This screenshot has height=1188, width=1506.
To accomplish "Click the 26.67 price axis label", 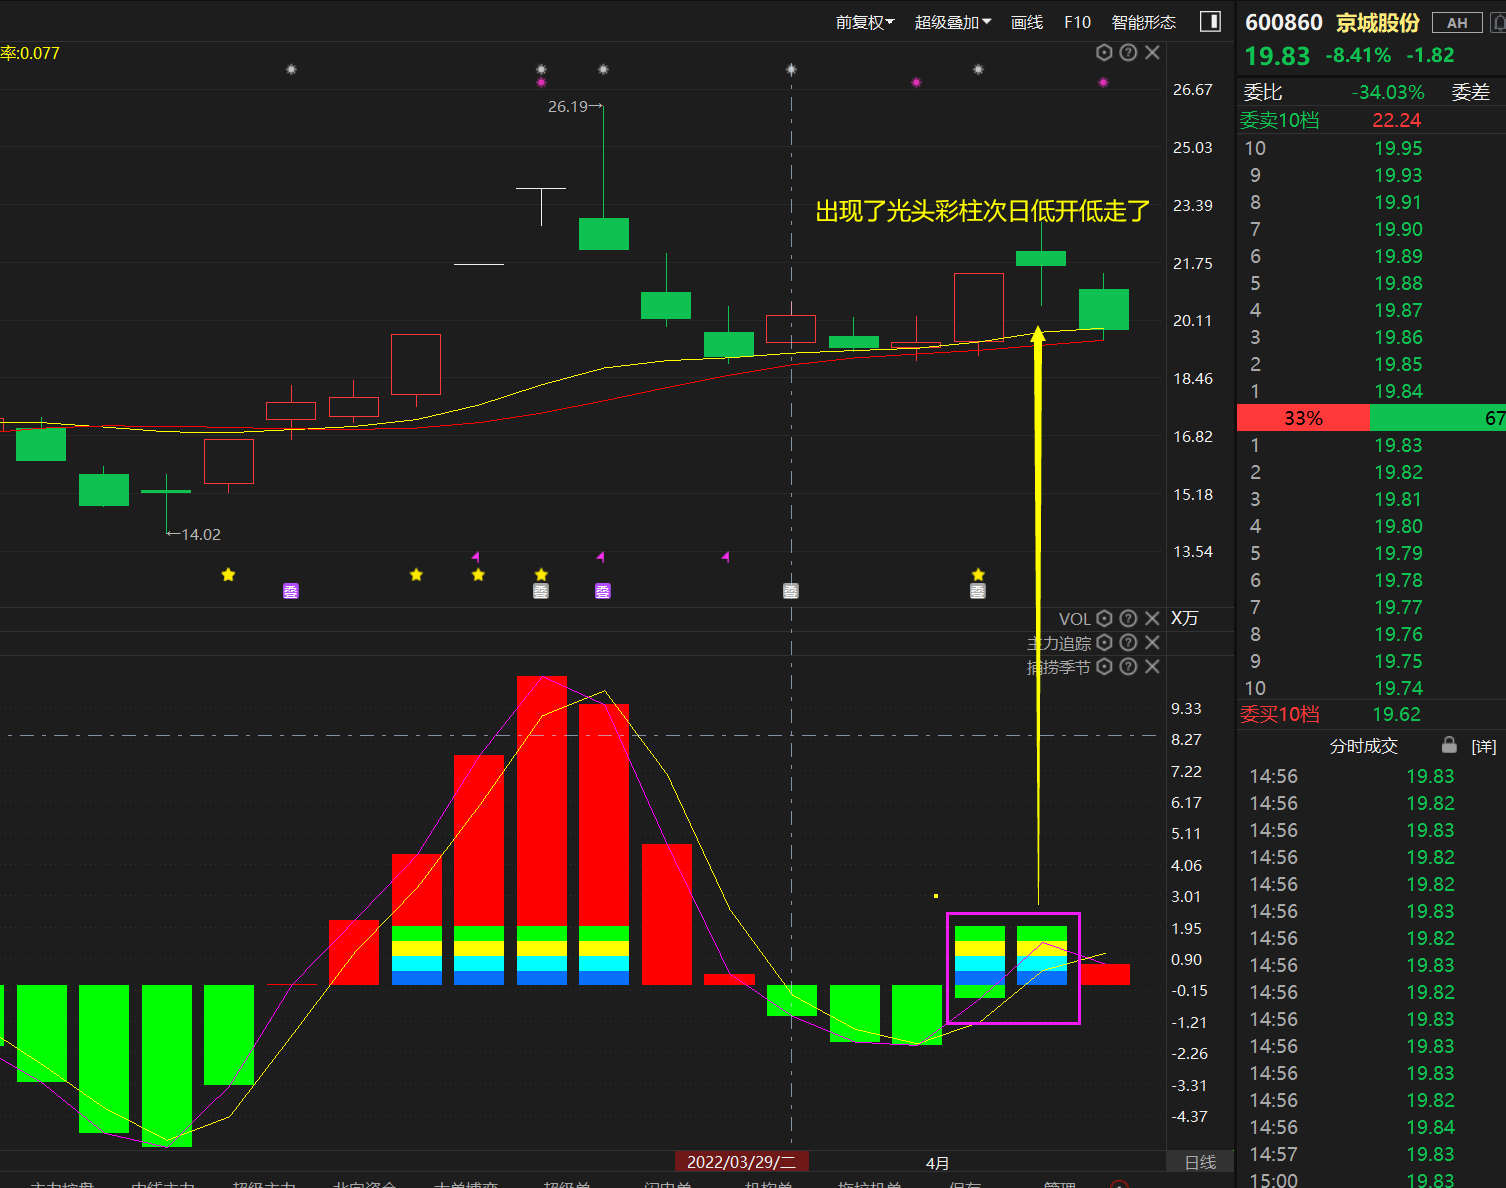I will pyautogui.click(x=1193, y=90).
